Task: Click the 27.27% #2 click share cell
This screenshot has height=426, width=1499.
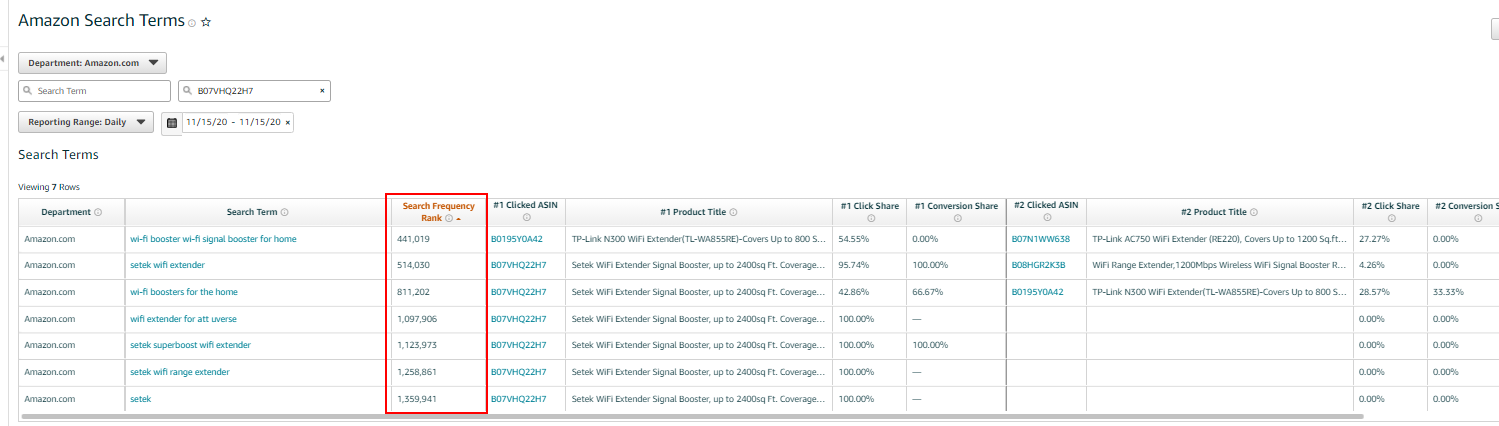Action: click(x=1373, y=239)
